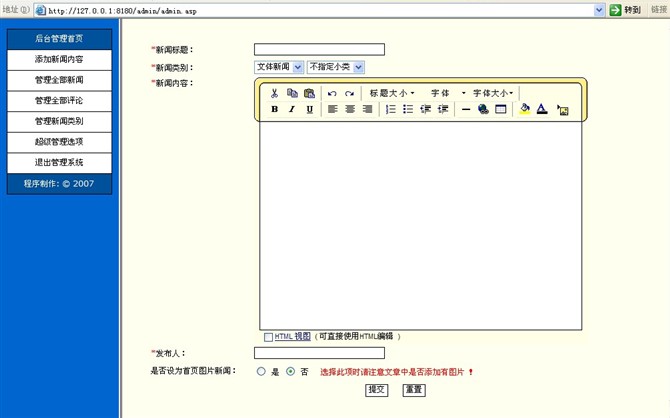Open 后台管理首页 in the sidebar
This screenshot has width=670, height=418.
click(59, 39)
